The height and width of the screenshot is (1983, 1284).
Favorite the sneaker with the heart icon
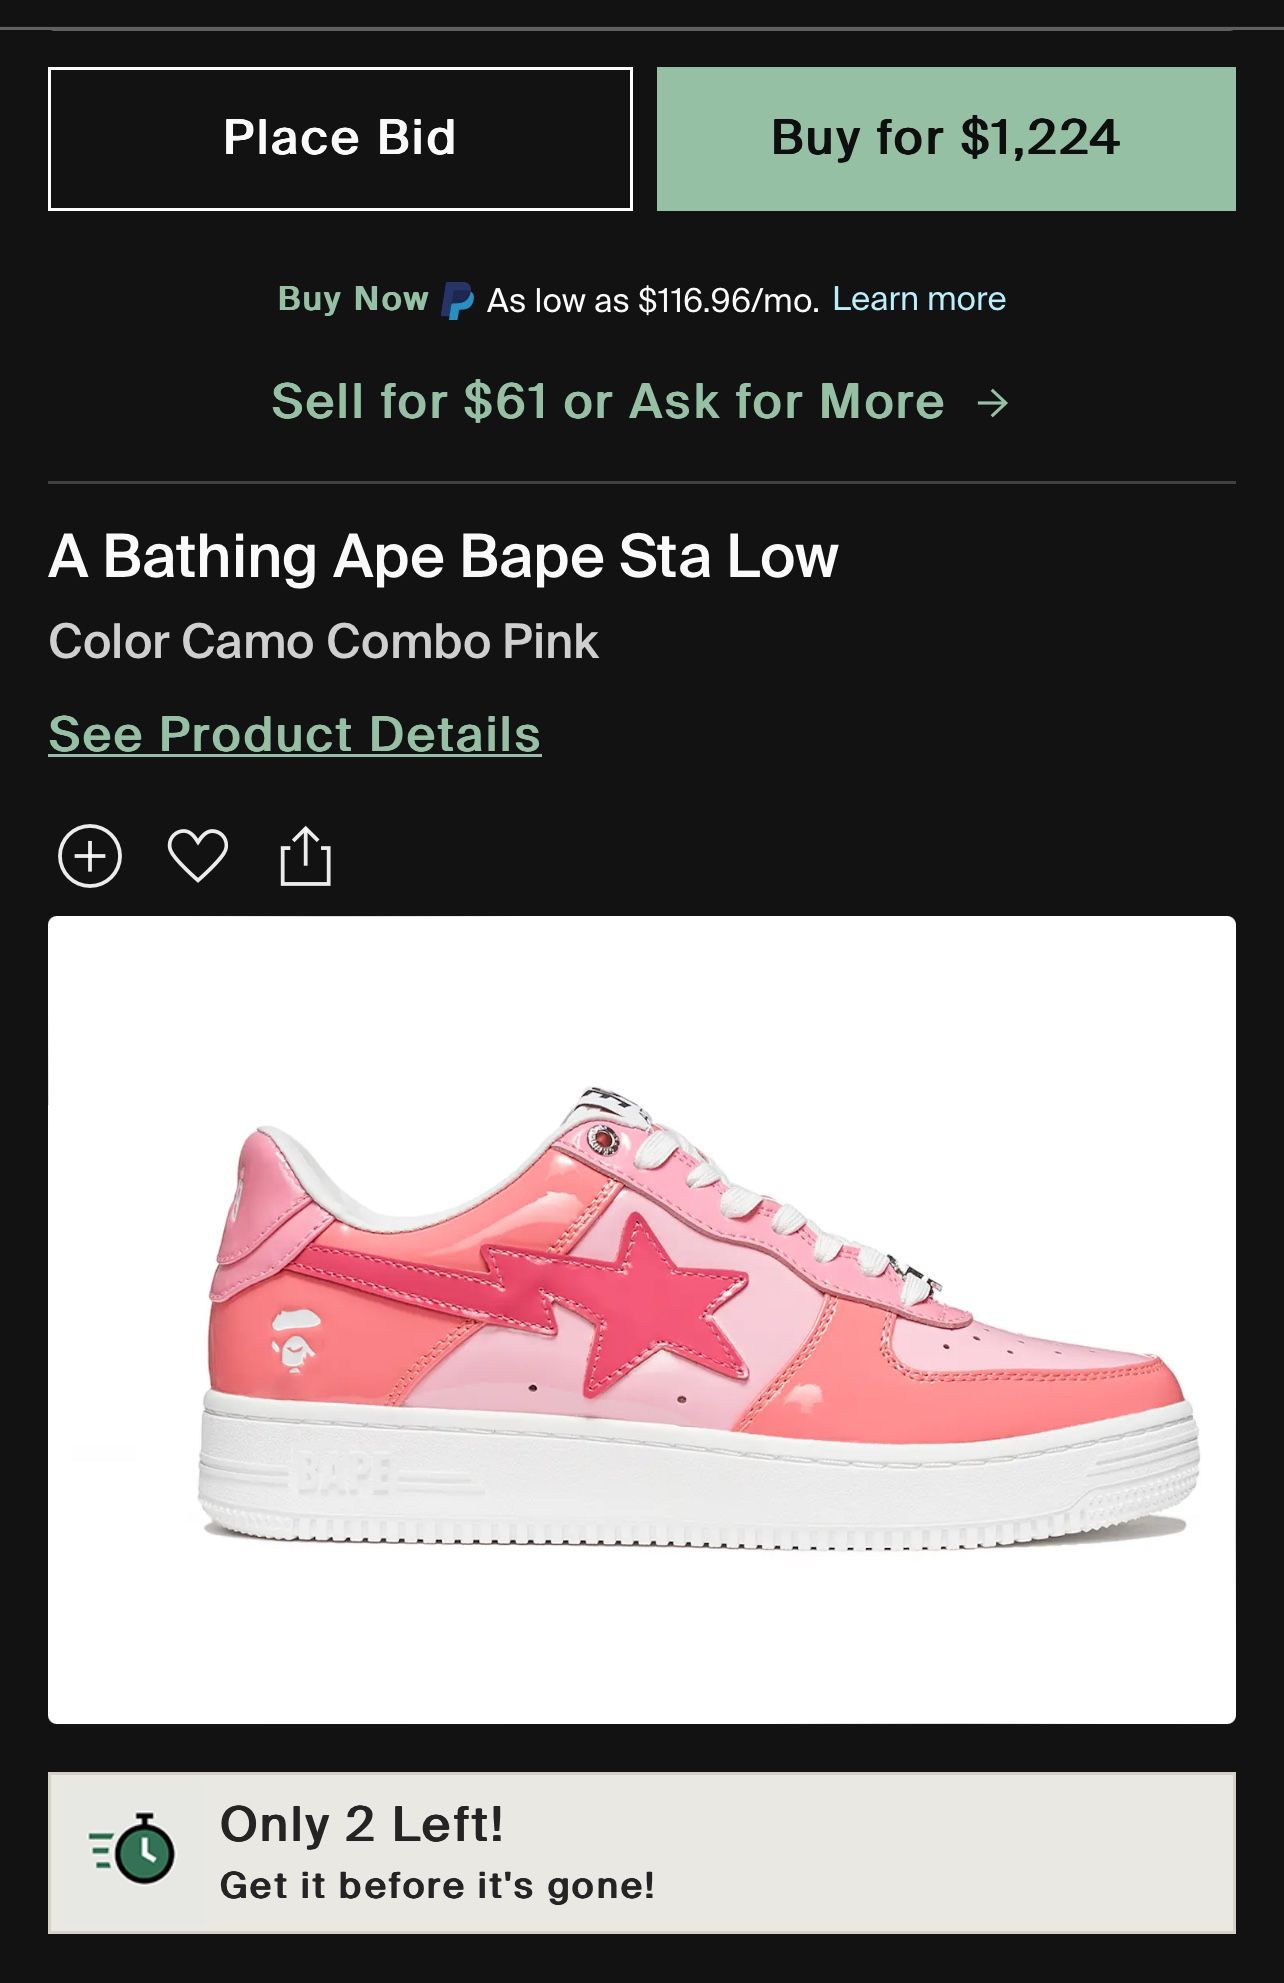pyautogui.click(x=198, y=856)
